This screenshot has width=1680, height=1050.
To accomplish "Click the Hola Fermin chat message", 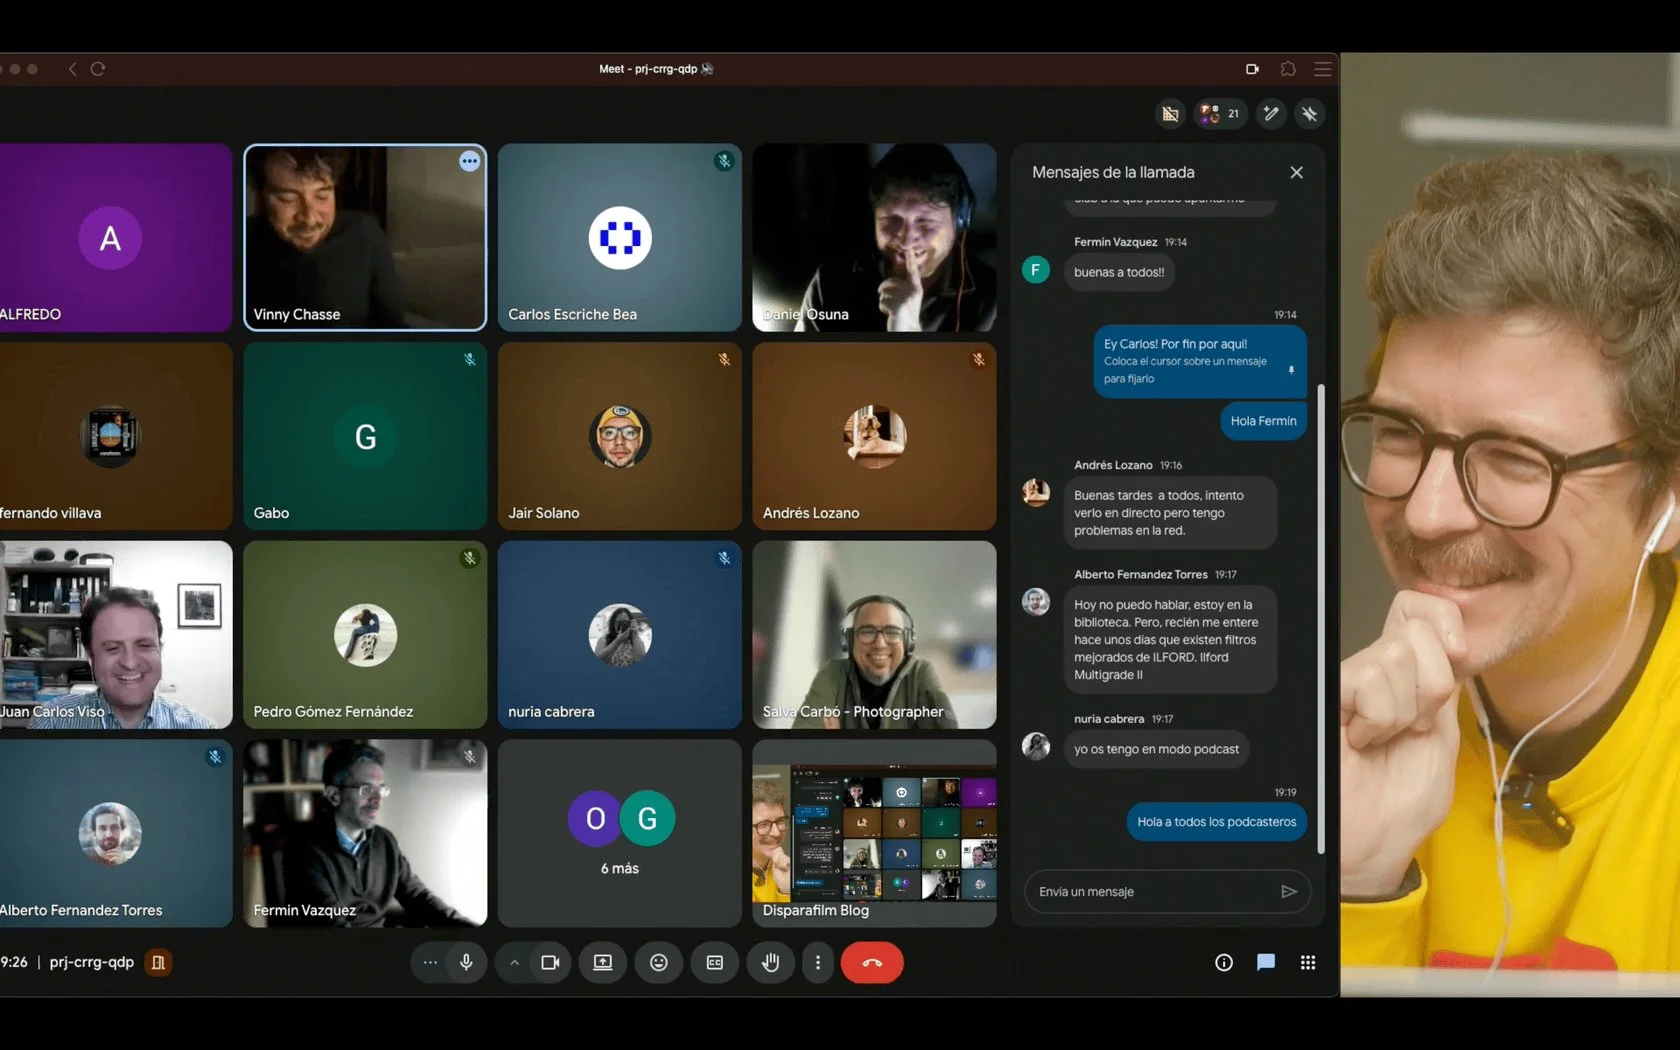I will pos(1263,421).
